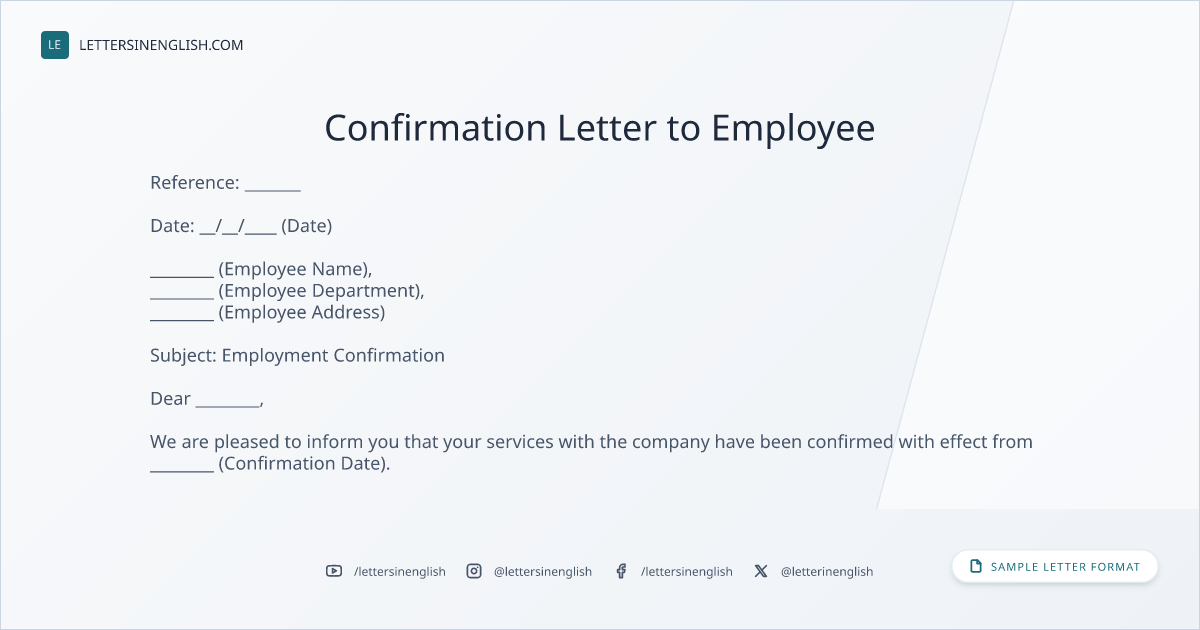Image resolution: width=1200 pixels, height=630 pixels.
Task: Click the YouTube icon
Action: (x=334, y=571)
